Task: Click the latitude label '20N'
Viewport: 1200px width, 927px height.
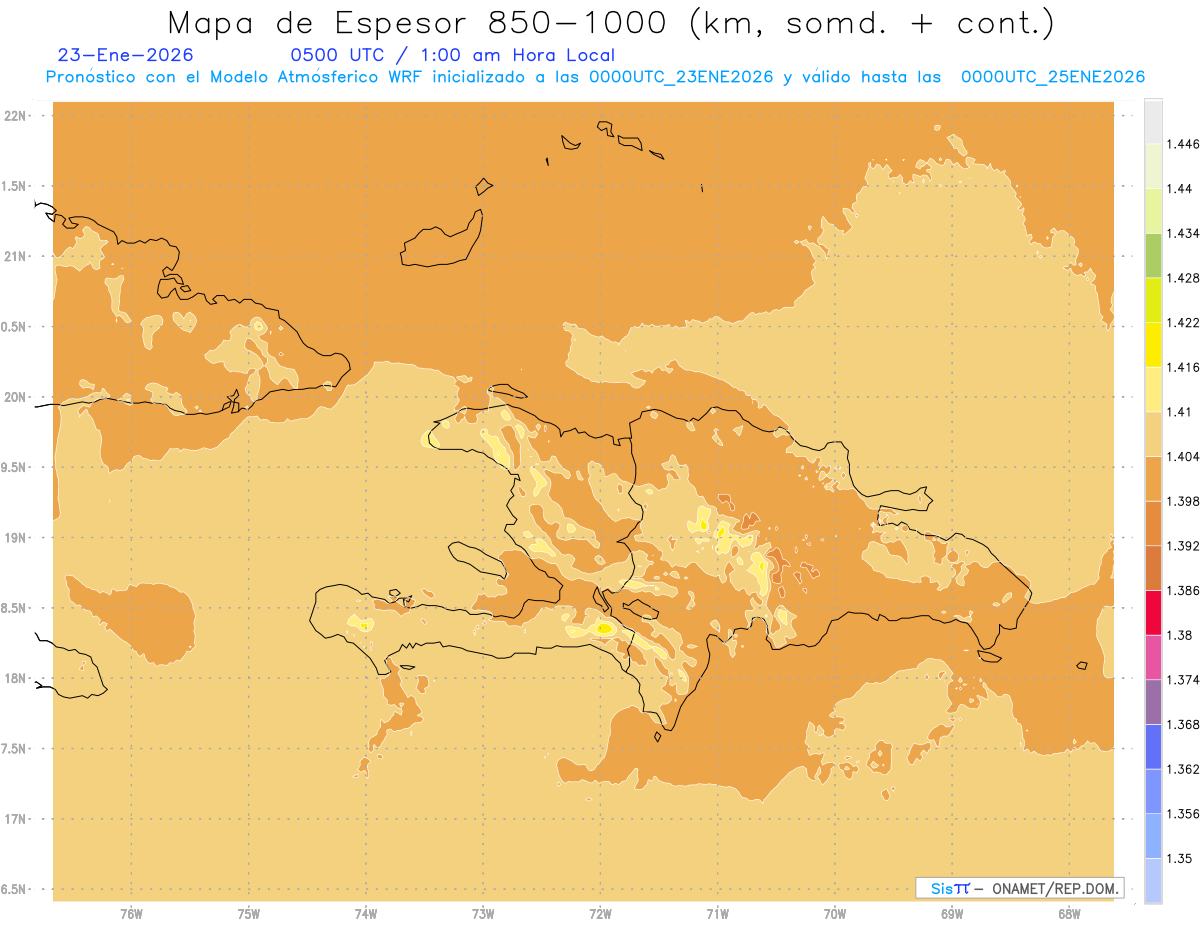Action: (15, 397)
